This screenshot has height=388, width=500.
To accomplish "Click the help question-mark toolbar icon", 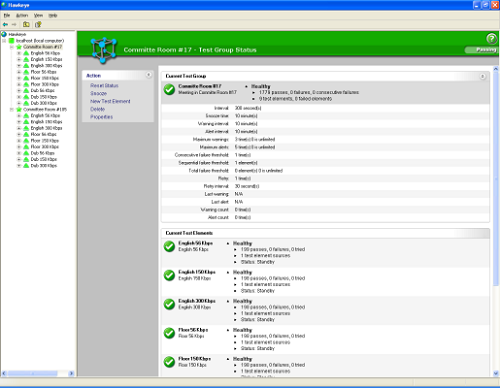I will (x=38, y=24).
